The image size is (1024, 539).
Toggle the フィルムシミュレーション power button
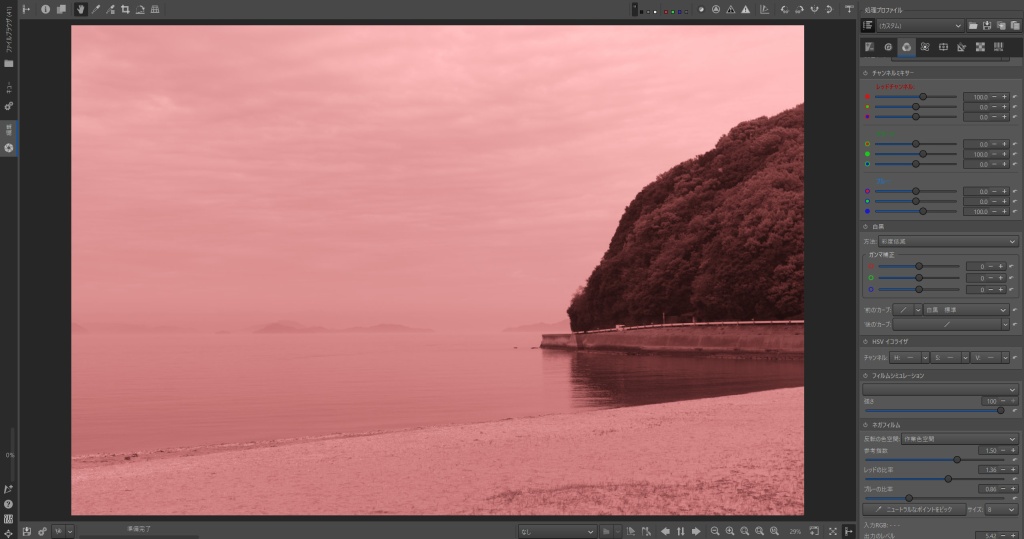[865, 376]
